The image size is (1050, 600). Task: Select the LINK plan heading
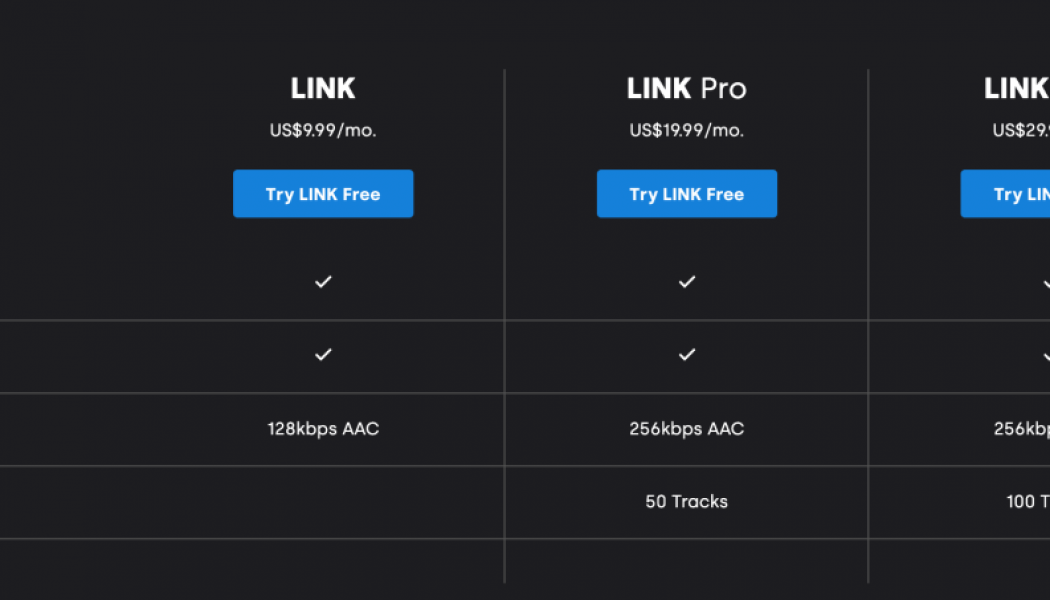coord(323,88)
